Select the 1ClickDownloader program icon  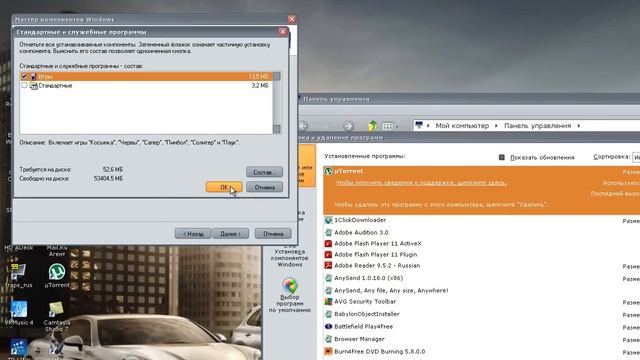coord(328,220)
